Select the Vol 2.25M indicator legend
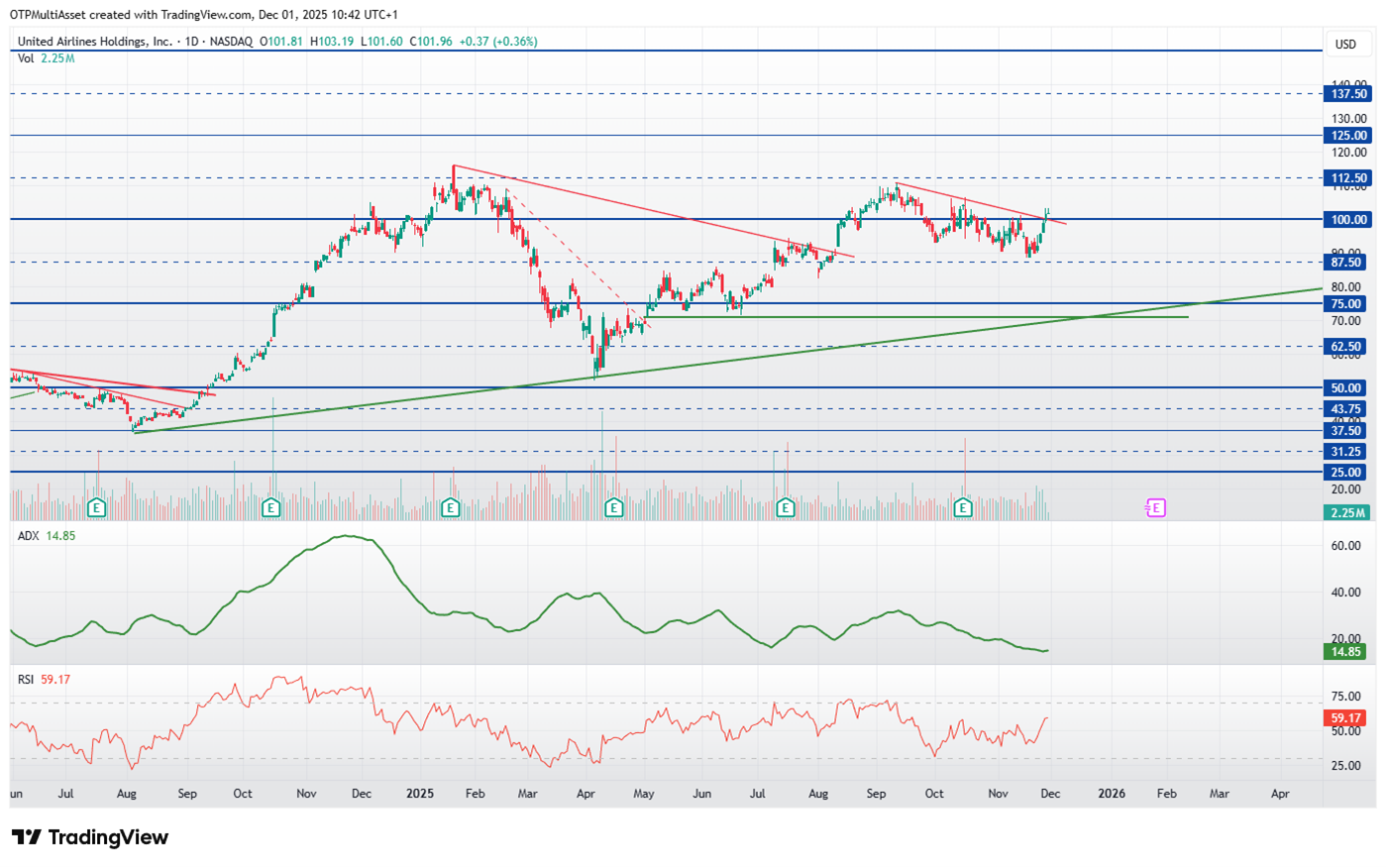Screen dimensions: 1386x867 46,59
